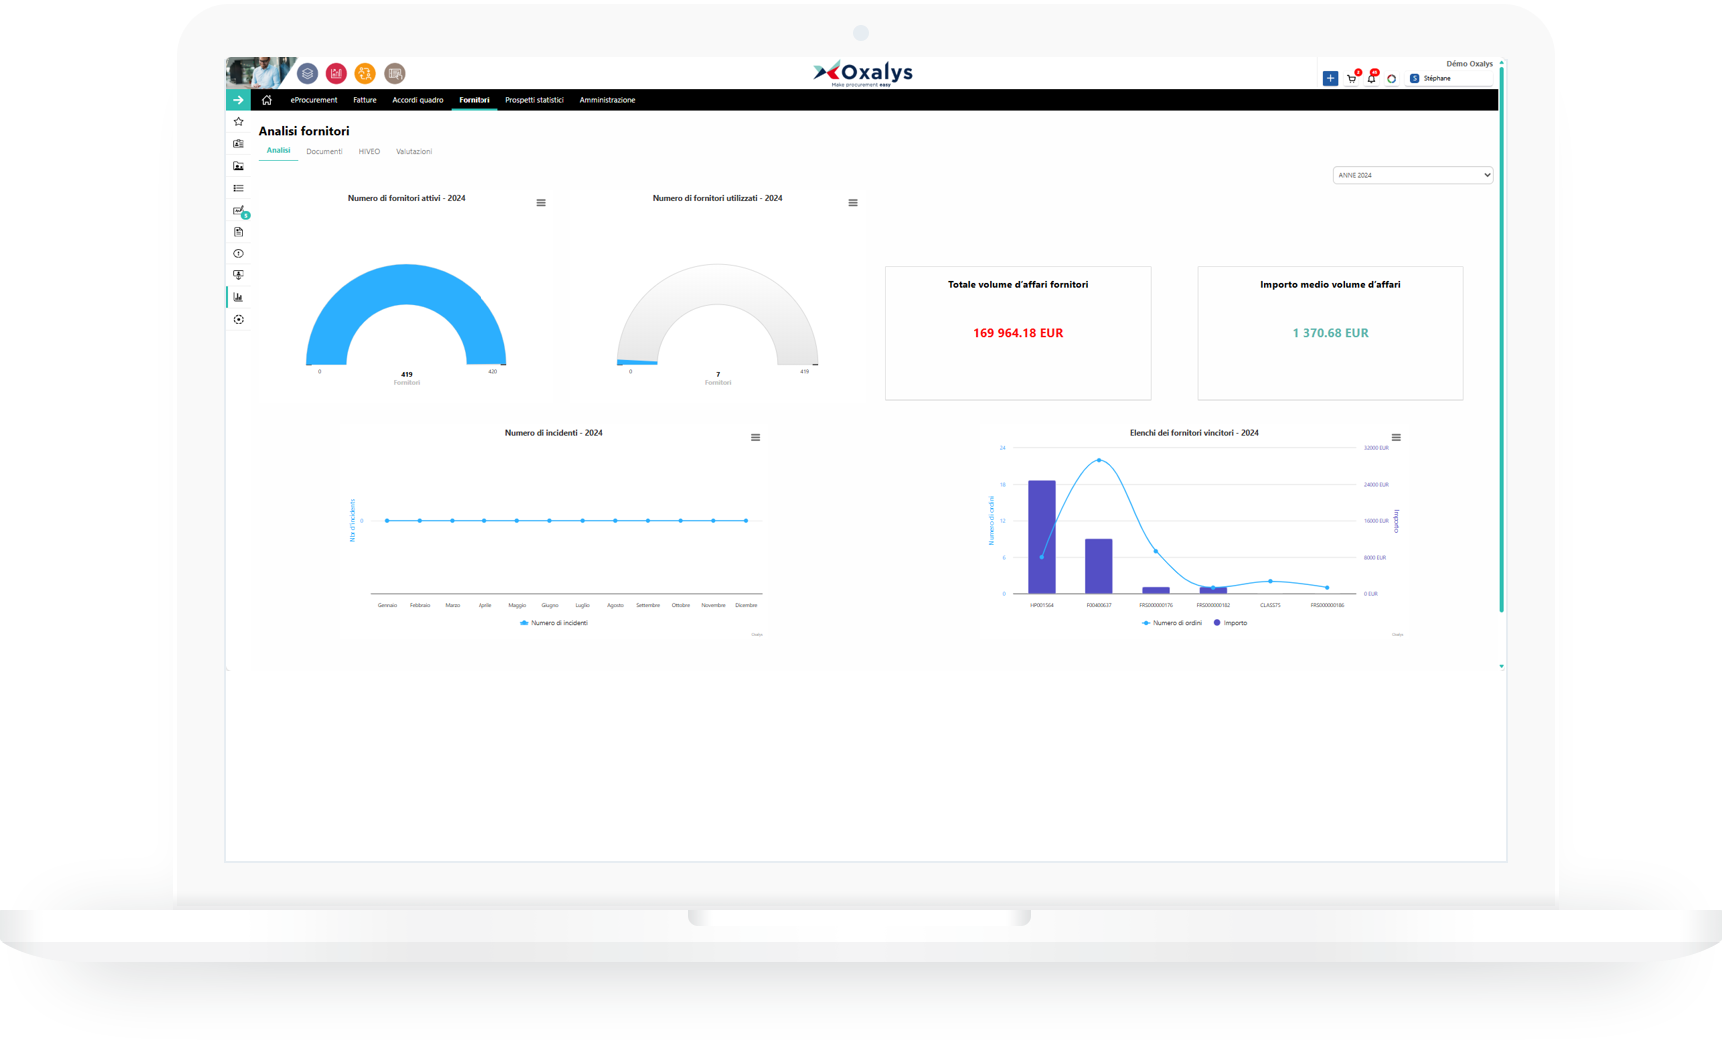
Task: Switch to the Analisi tab
Action: (278, 151)
